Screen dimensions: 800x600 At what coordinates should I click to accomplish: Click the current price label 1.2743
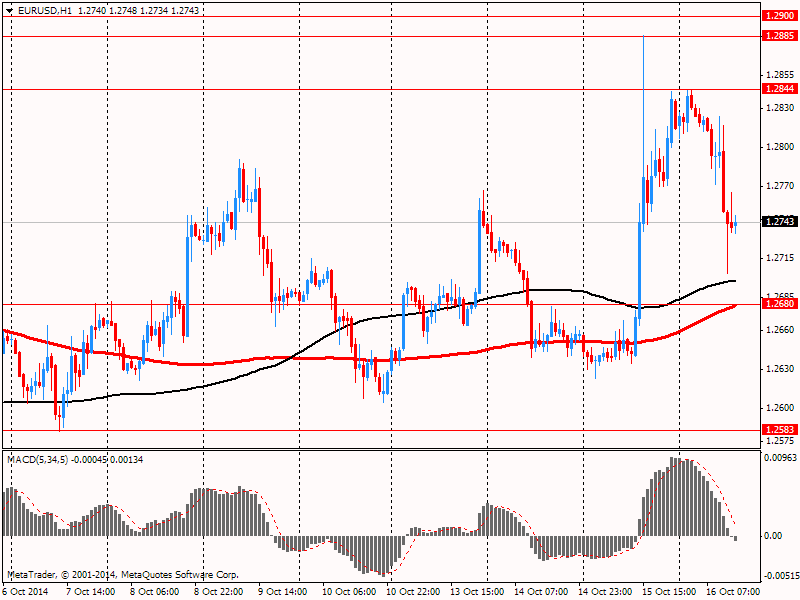(780, 221)
